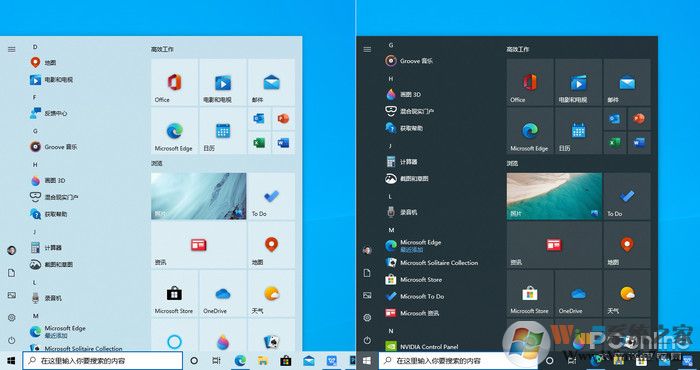Viewport: 700px width, 370px height.
Task: Open Documents shortcut in light Start sidebar
Action: (12, 273)
